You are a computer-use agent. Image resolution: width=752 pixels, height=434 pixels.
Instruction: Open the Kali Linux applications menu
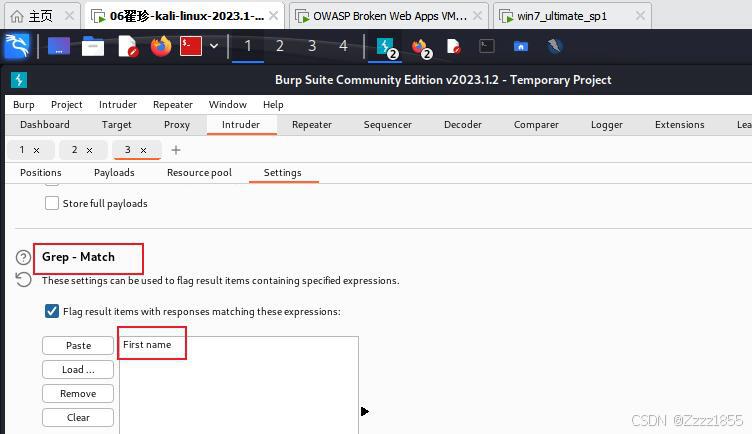17,46
